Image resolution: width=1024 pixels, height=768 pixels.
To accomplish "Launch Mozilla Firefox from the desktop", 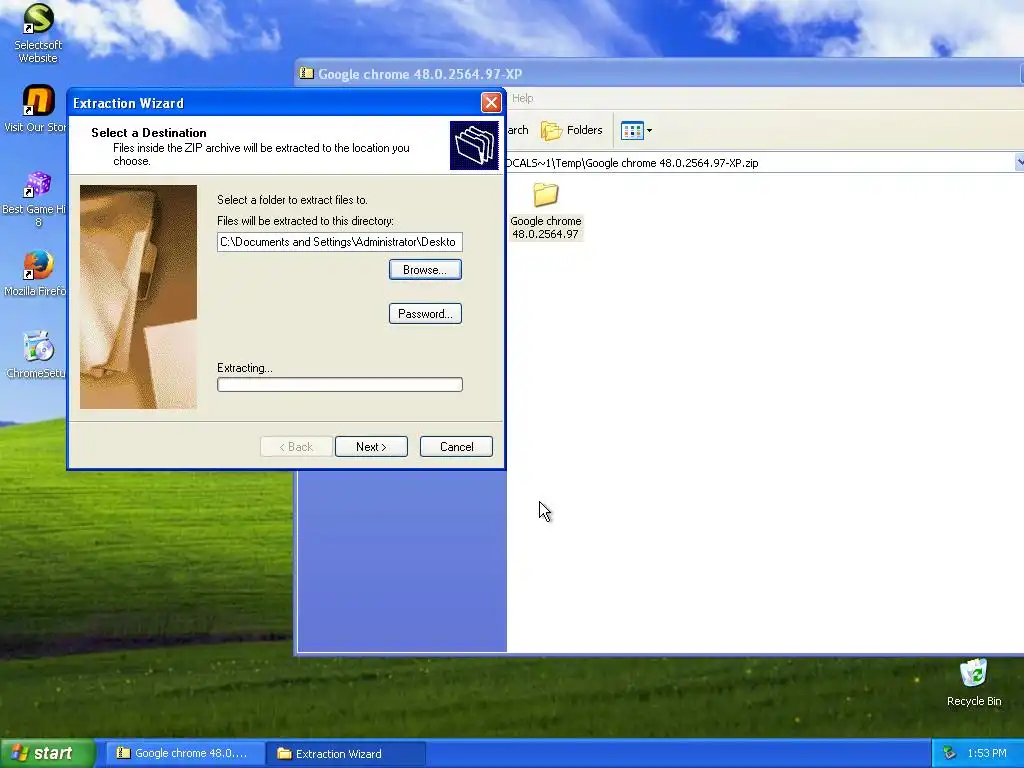I will click(x=37, y=273).
